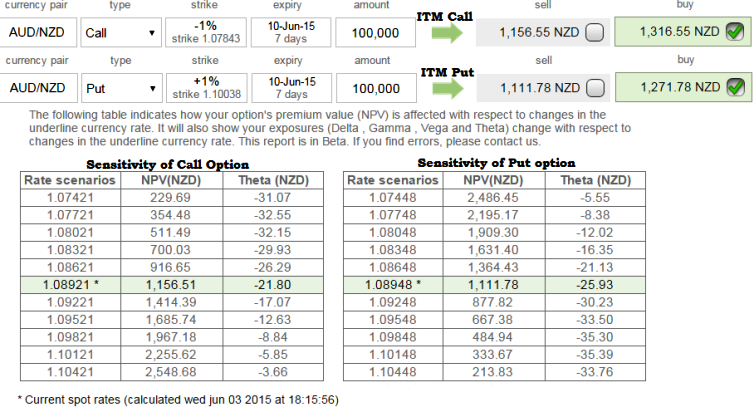Uncheck the buy checkbox for 1,316.55 NZD

tap(735, 33)
